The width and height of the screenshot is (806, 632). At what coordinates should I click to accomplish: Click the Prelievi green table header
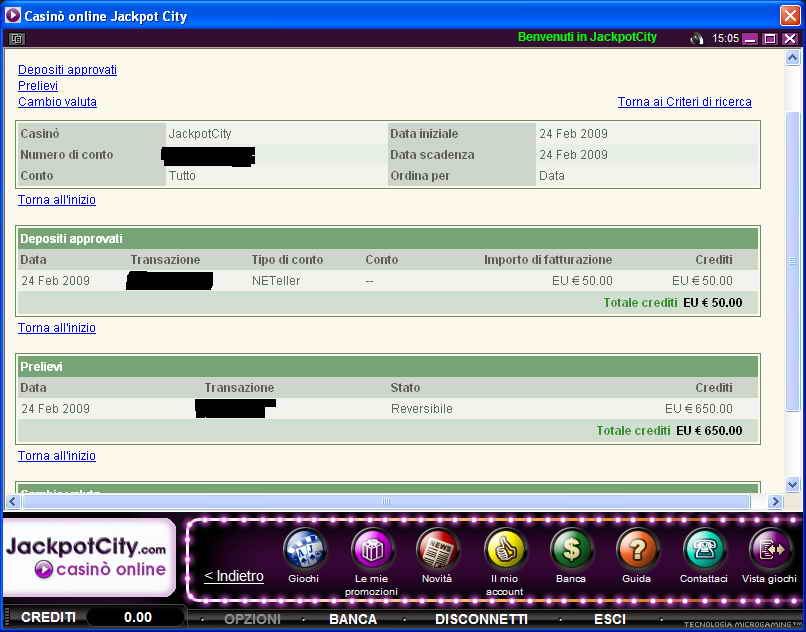coord(388,367)
